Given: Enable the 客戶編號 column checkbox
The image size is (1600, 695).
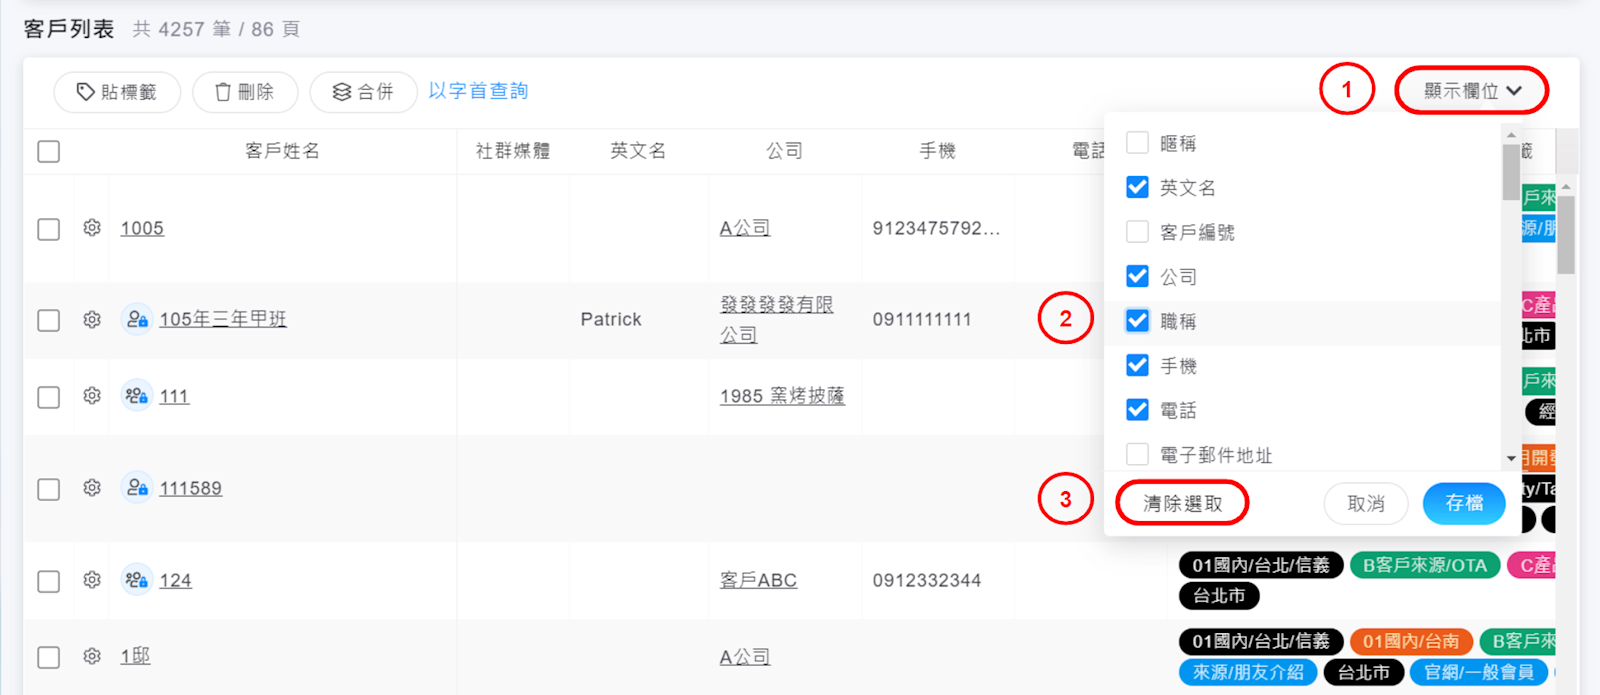Looking at the screenshot, I should coord(1137,232).
